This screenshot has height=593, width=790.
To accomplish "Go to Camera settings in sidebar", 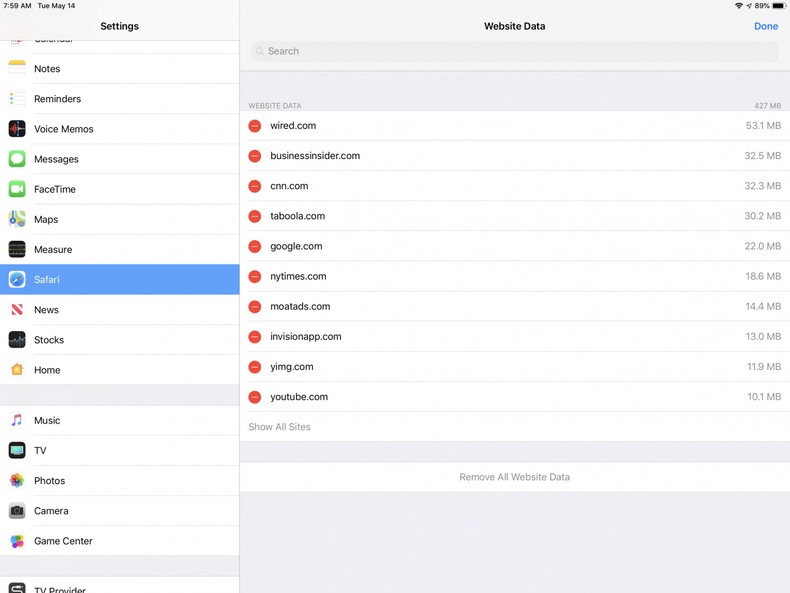I will pyautogui.click(x=51, y=511).
